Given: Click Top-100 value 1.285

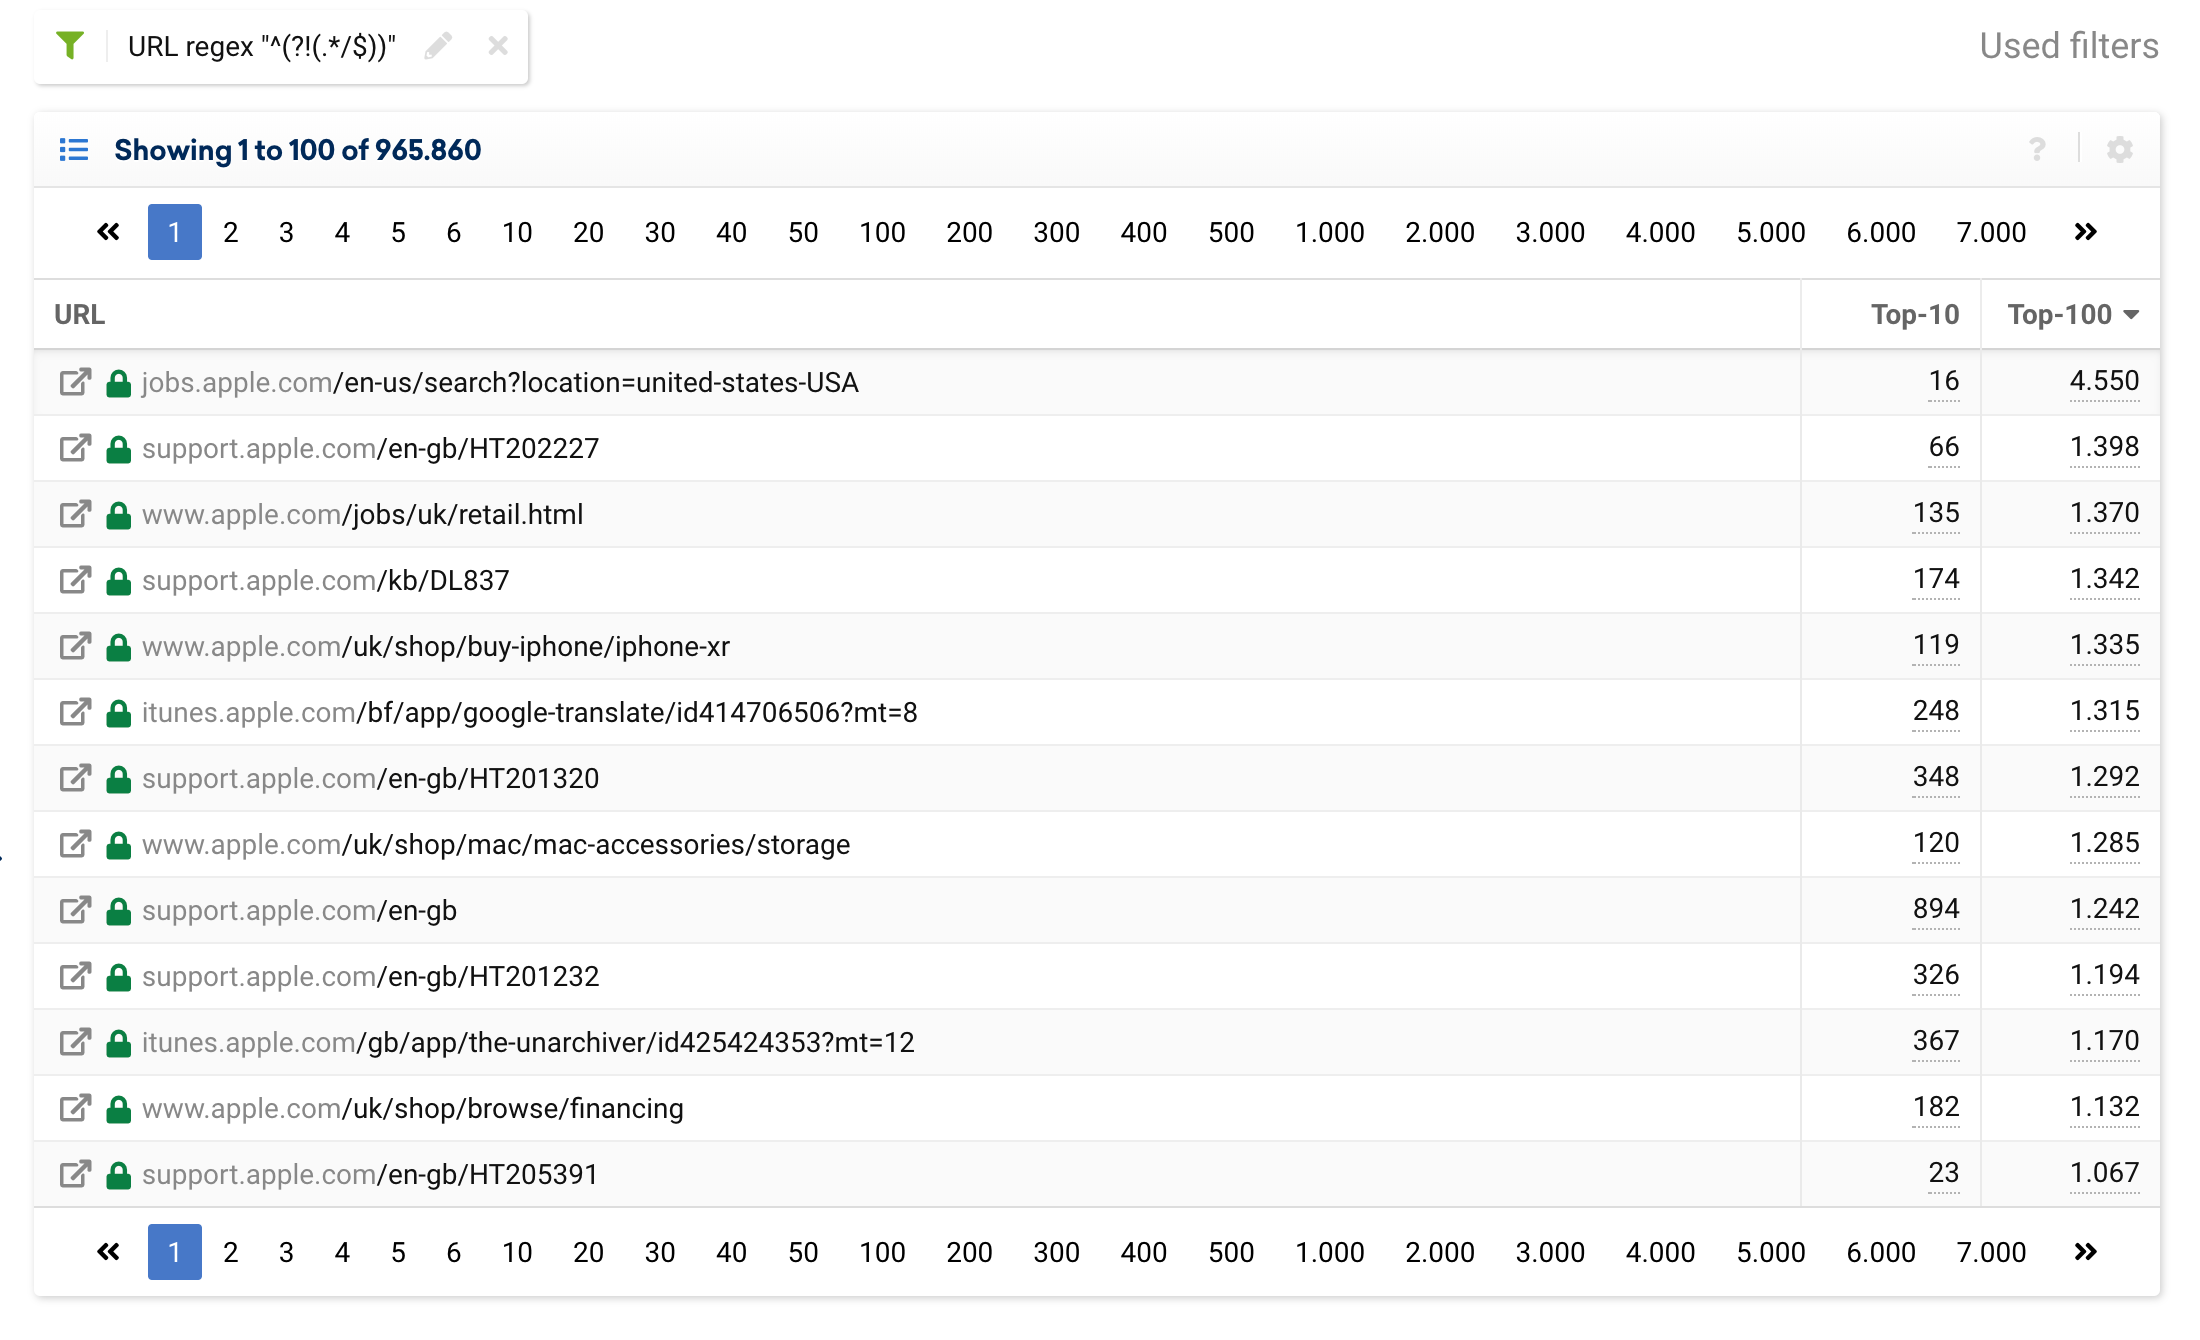Looking at the screenshot, I should 2104,843.
